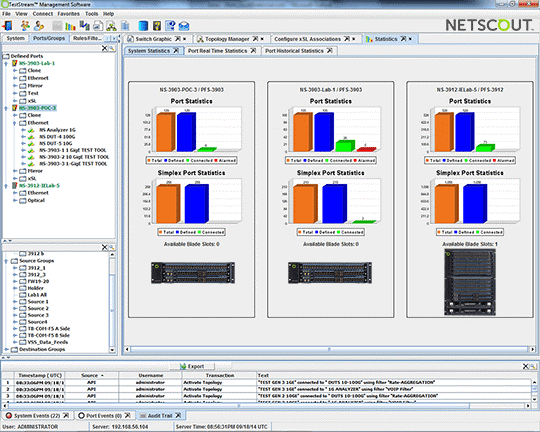Close the Configure xSL Associations tab

coord(354,39)
